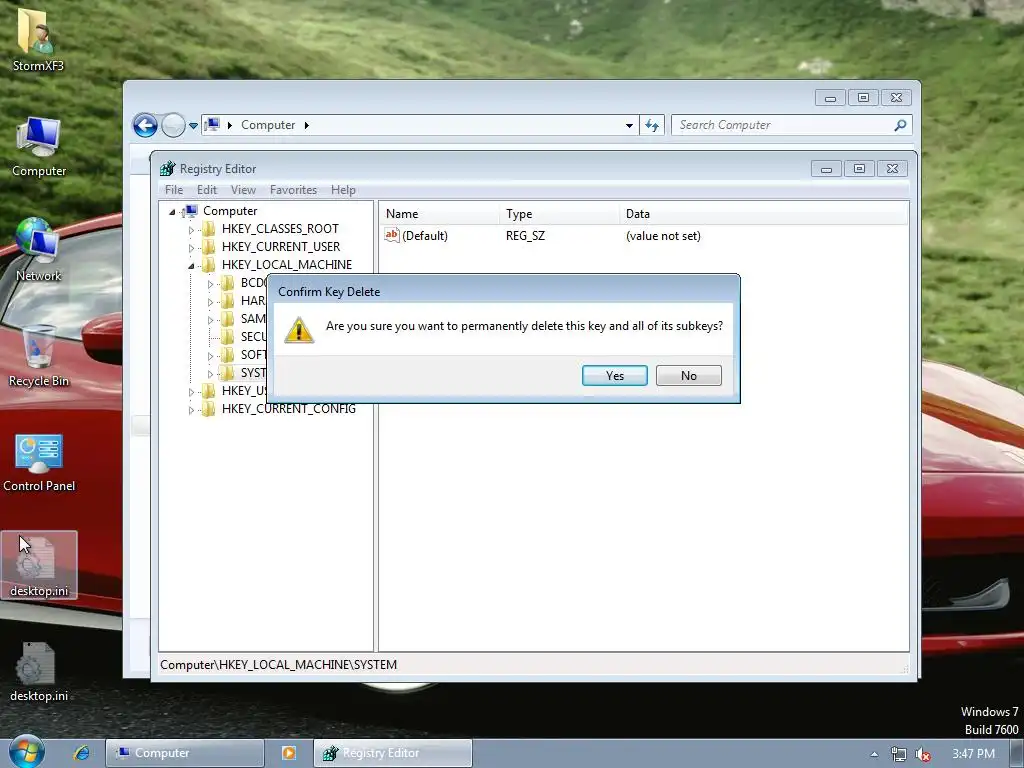The image size is (1024, 768).
Task: Open Windows Media Player taskbar icon
Action: click(x=288, y=753)
